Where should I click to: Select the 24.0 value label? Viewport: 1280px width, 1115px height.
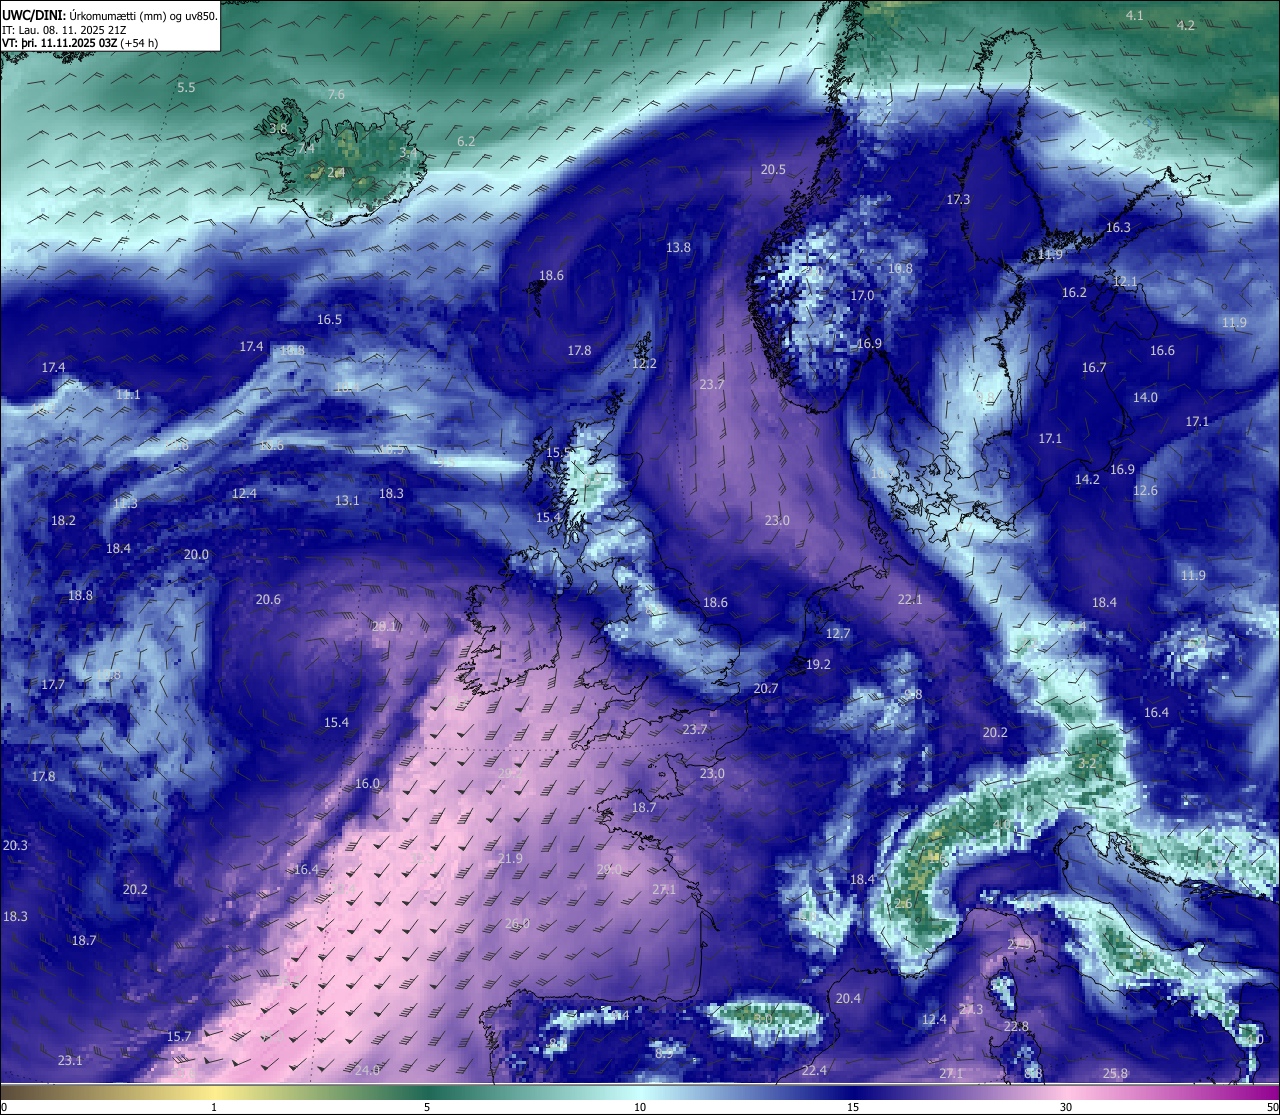367,1070
